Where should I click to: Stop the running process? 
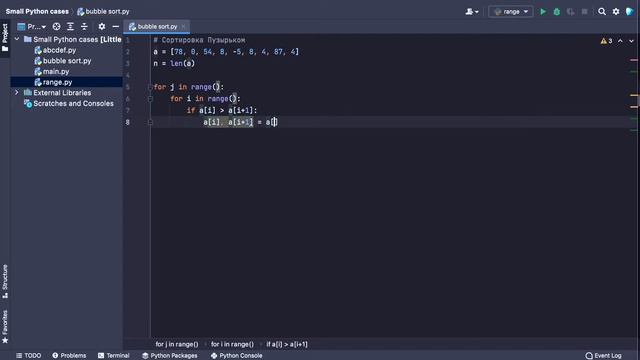[x=584, y=12]
